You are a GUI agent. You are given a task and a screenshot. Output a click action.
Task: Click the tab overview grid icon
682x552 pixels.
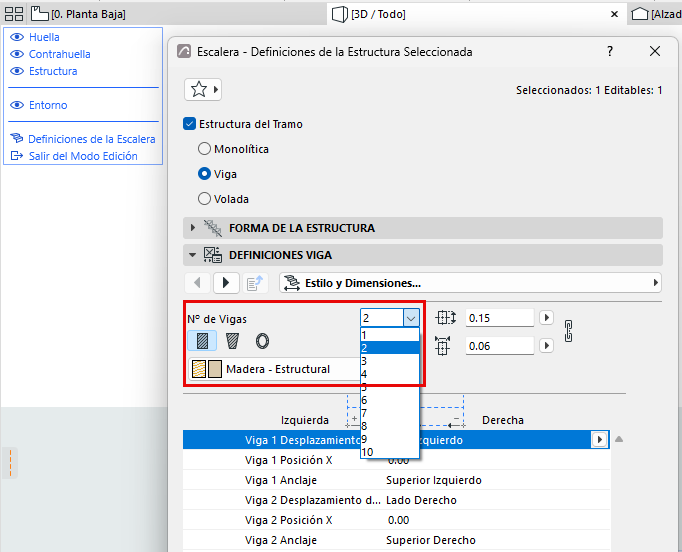coord(14,14)
